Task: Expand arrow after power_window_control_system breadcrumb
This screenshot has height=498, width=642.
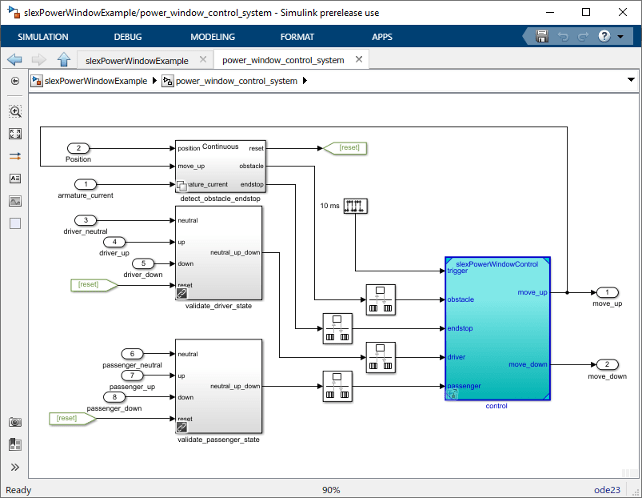Action: [x=305, y=81]
